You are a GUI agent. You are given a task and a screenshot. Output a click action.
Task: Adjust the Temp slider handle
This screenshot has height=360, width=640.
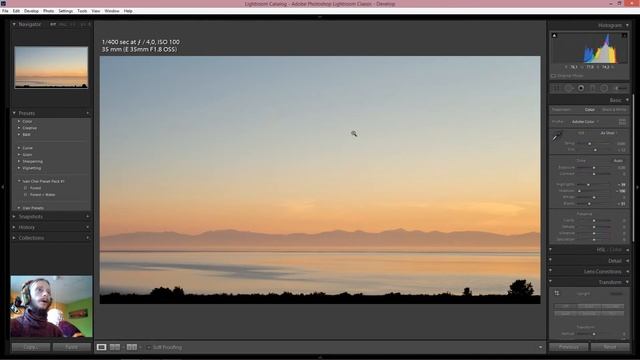(589, 144)
